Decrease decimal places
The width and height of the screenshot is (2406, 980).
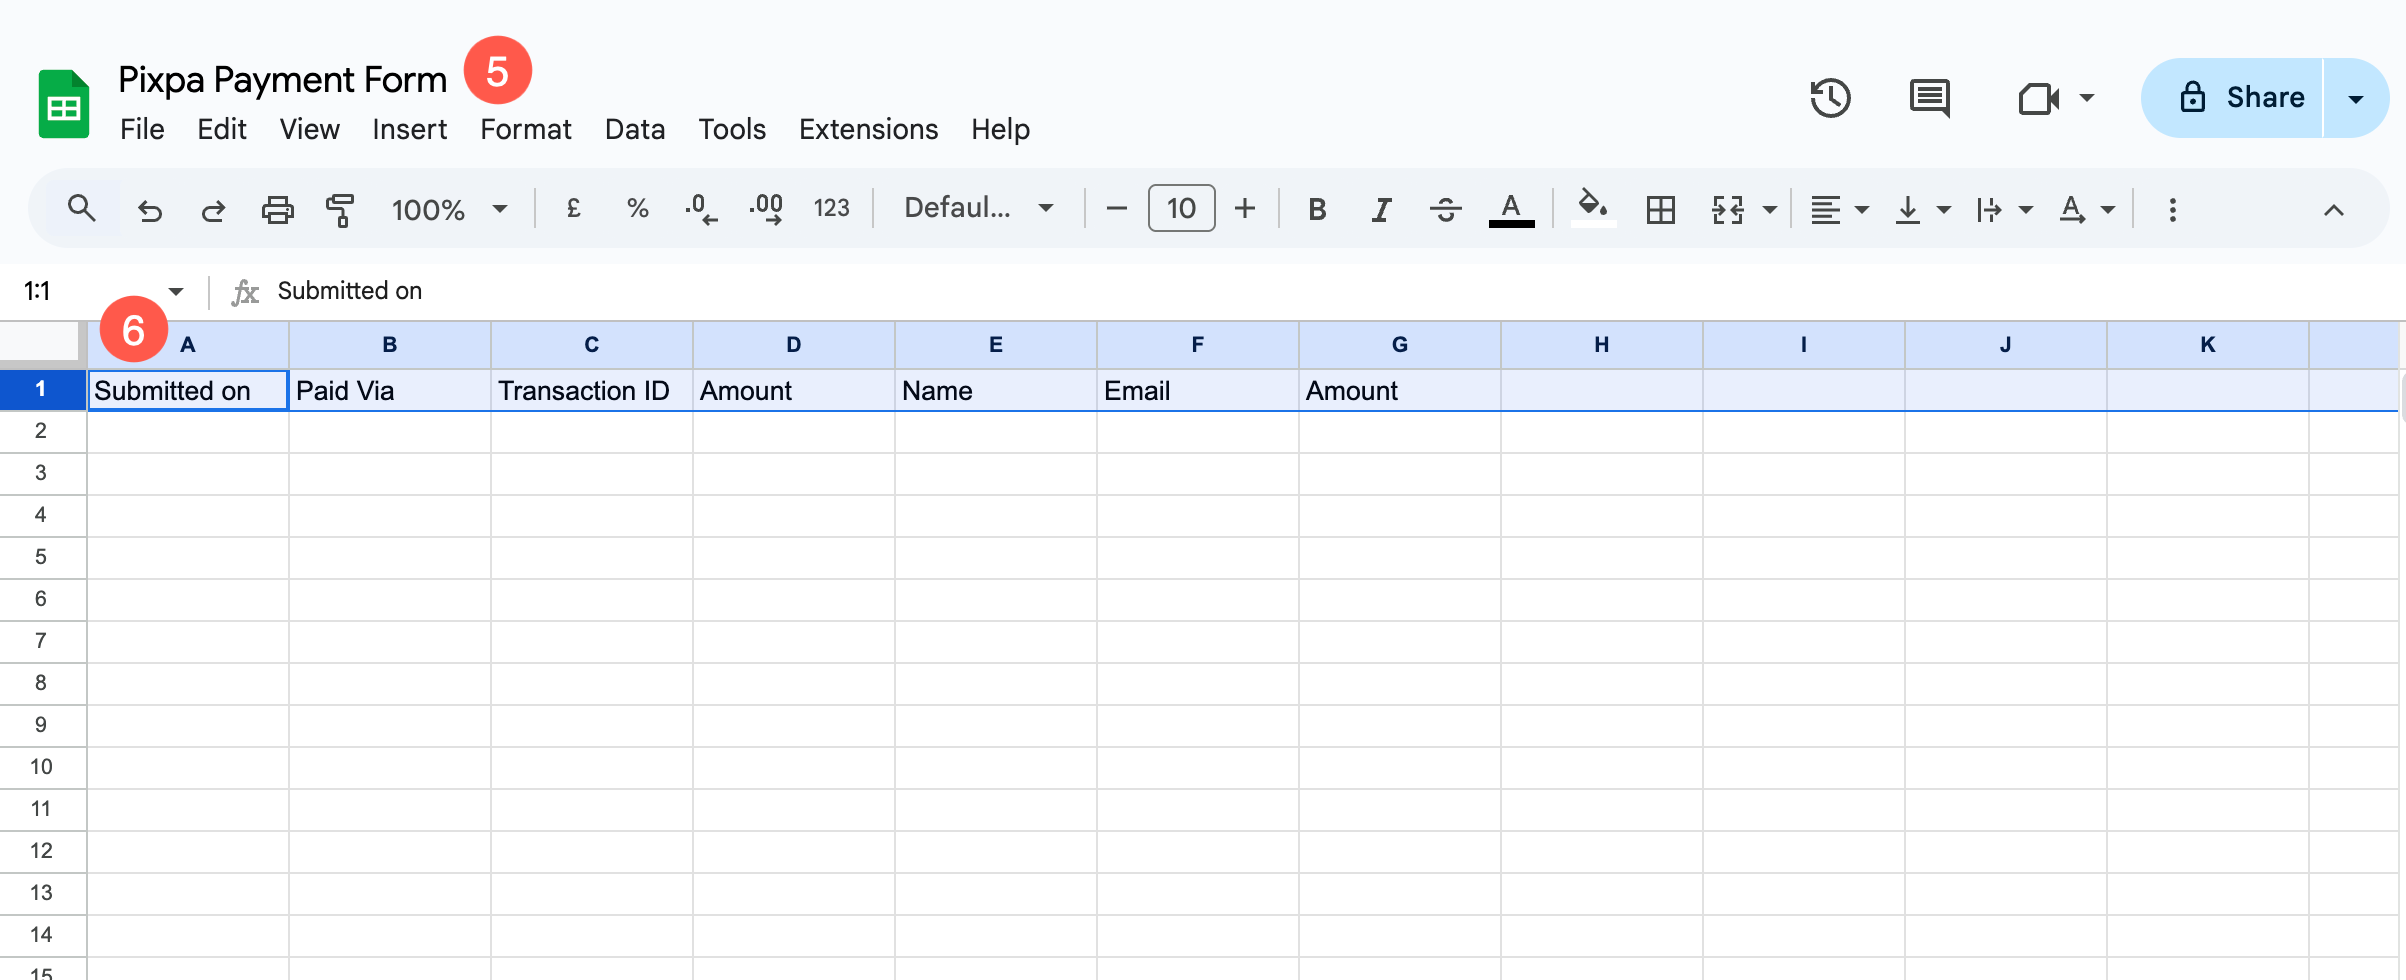(x=701, y=209)
